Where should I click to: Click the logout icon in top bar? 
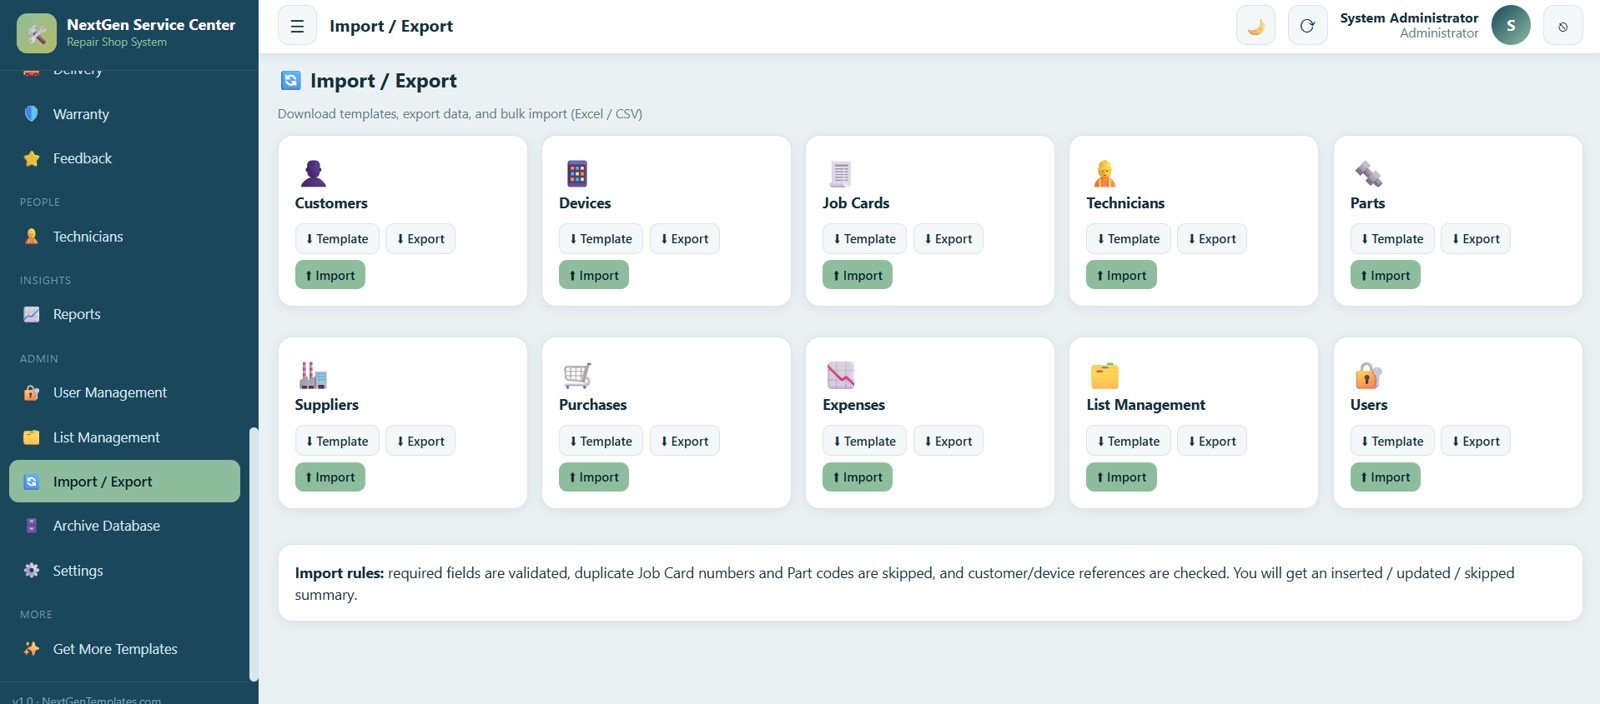point(1563,26)
